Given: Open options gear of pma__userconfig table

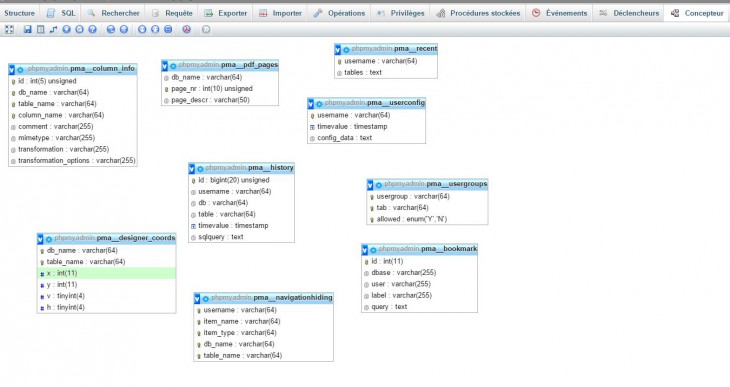Looking at the screenshot, I should (319, 104).
